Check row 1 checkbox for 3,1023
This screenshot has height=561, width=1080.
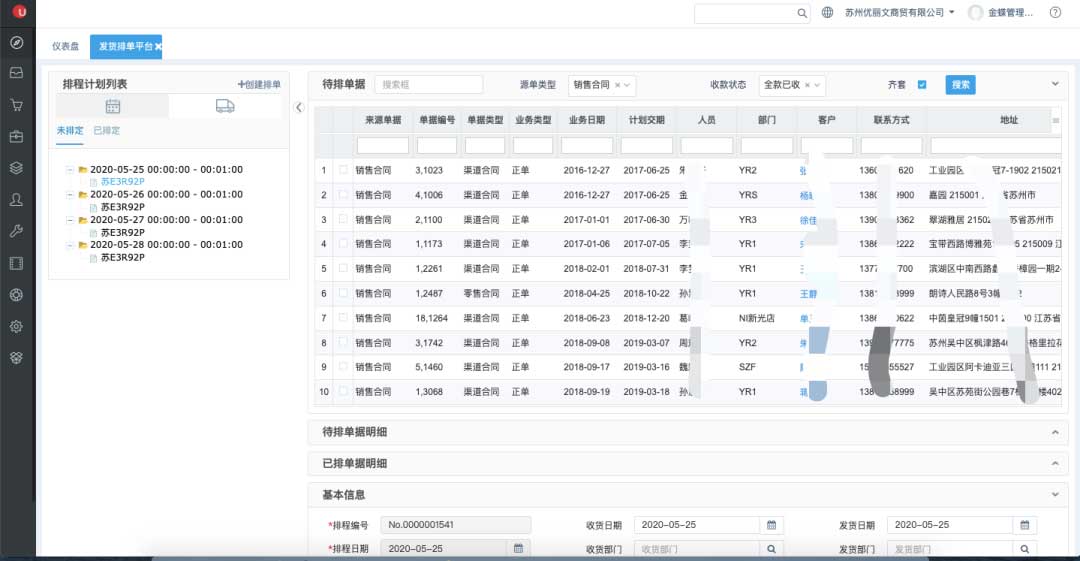(343, 170)
